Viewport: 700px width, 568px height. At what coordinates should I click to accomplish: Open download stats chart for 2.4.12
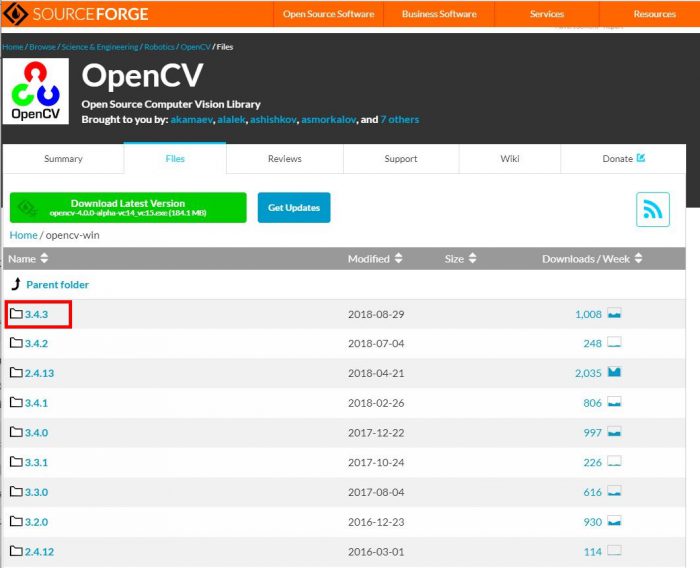point(614,551)
